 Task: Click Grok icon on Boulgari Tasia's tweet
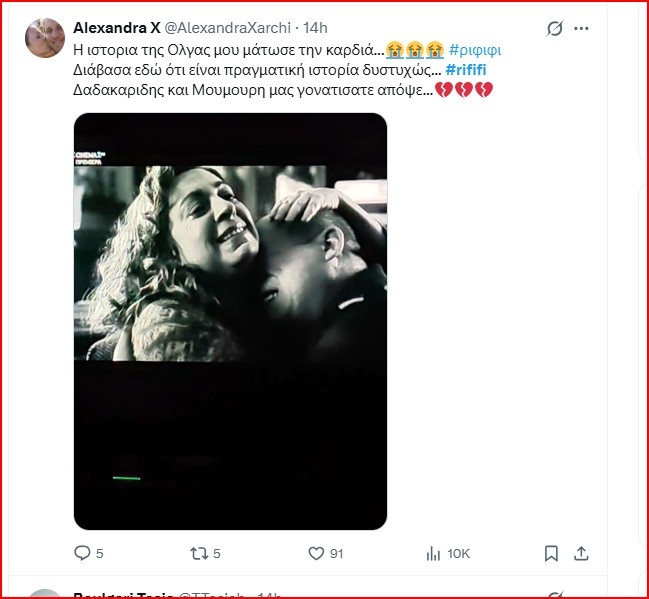click(555, 596)
